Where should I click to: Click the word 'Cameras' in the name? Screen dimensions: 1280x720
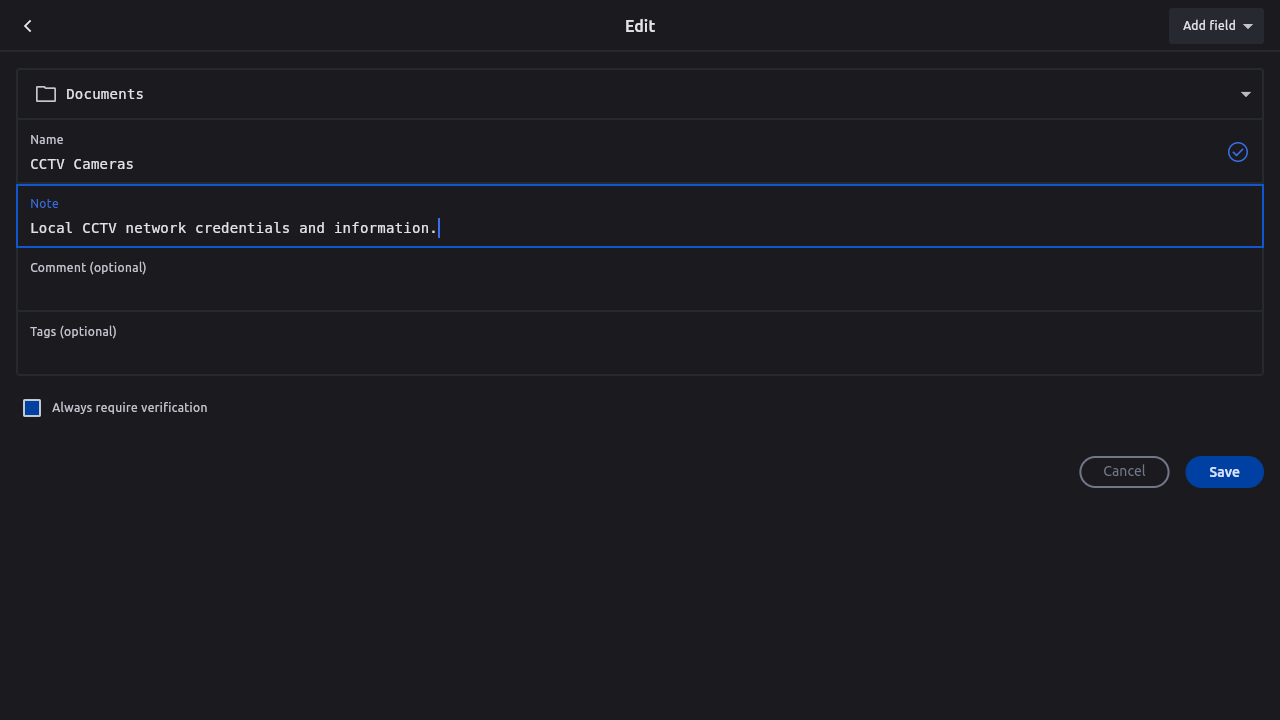click(x=104, y=164)
